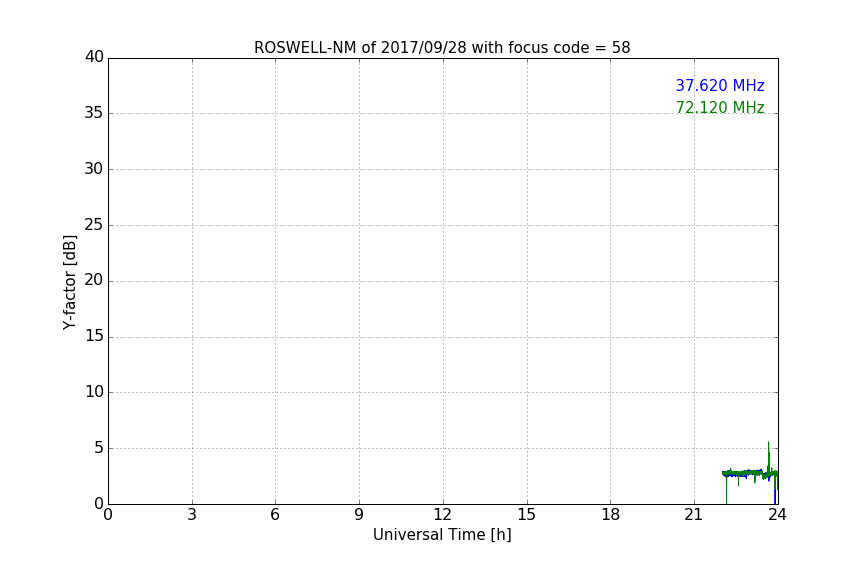Select the blue '37.620 MHz' legend label
The height and width of the screenshot is (576, 864).
720,85
